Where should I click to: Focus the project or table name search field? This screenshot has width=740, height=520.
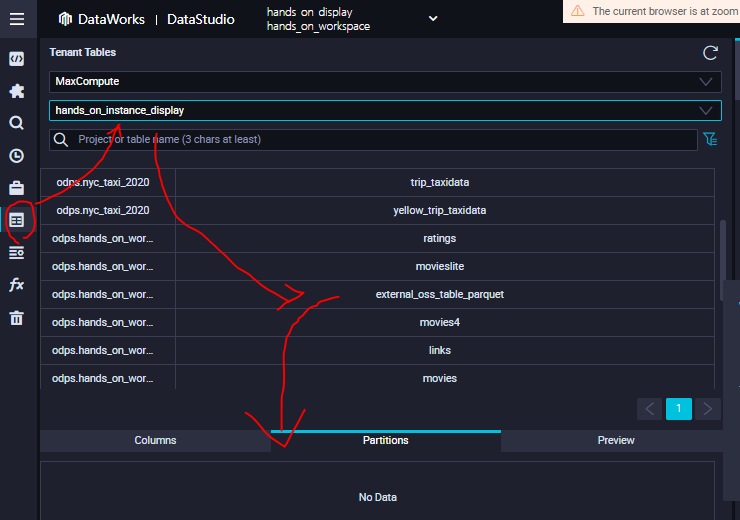pos(373,140)
